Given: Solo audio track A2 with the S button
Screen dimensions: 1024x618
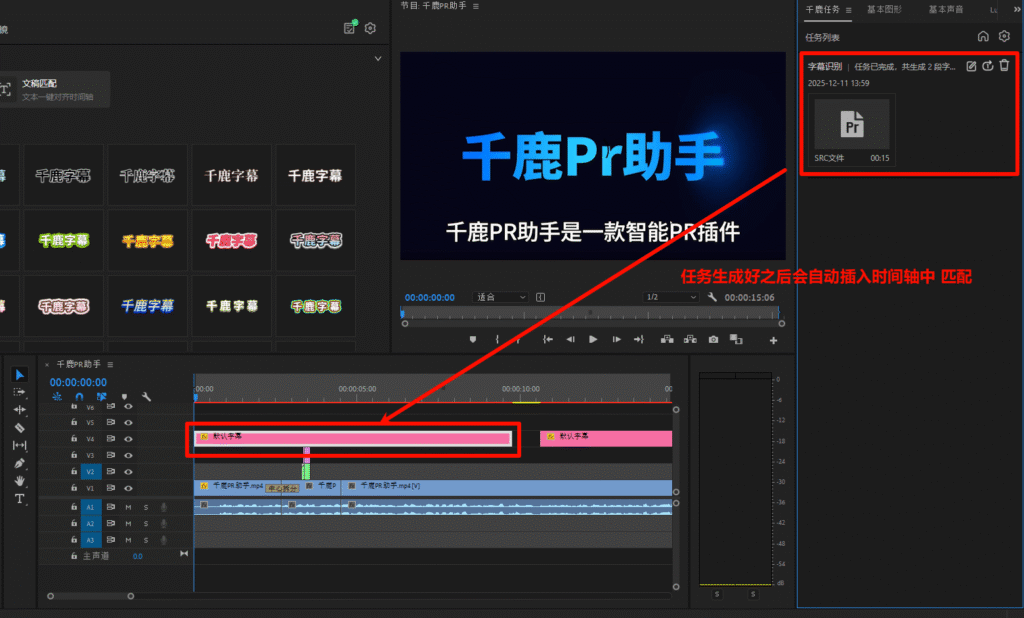Looking at the screenshot, I should coord(146,524).
